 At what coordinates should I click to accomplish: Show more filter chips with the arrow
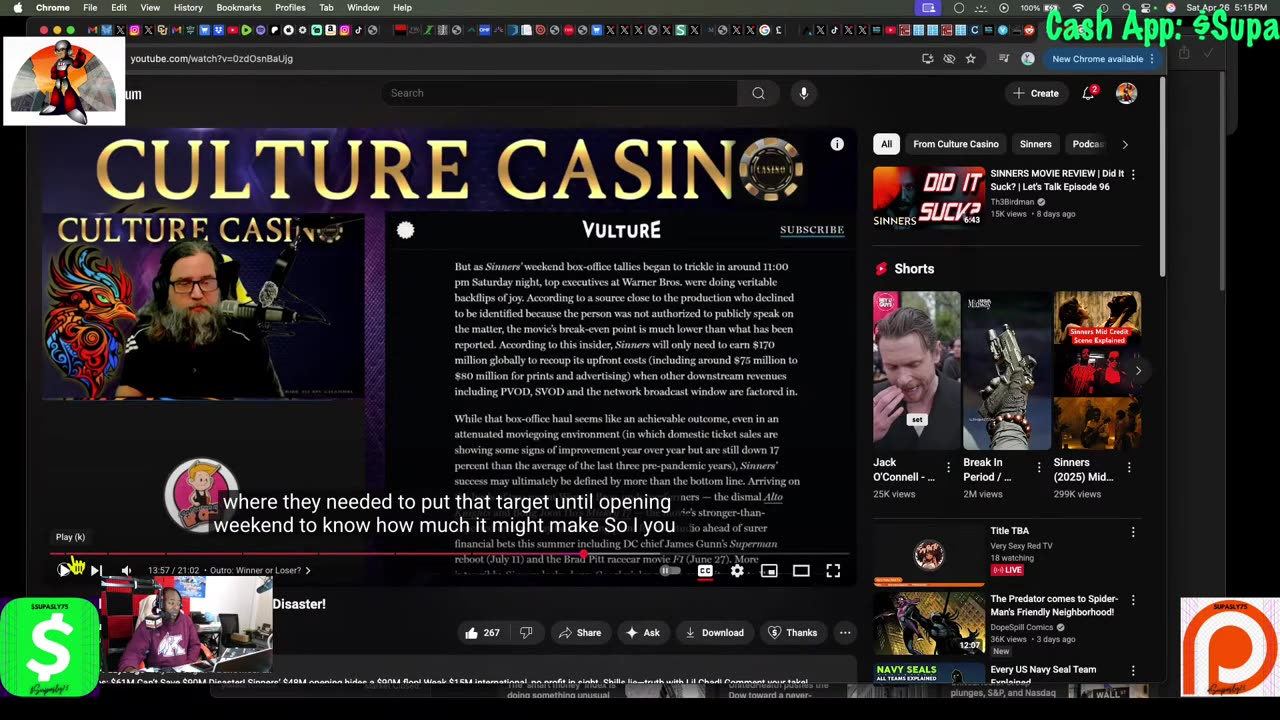pos(1125,144)
